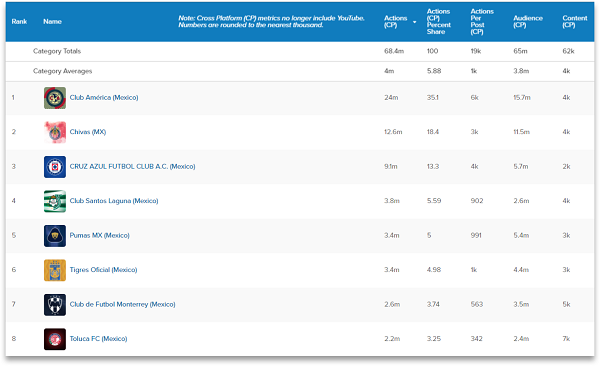Viewport: 600px width, 366px height.
Task: Select the Category Totals row
Action: pos(300,51)
